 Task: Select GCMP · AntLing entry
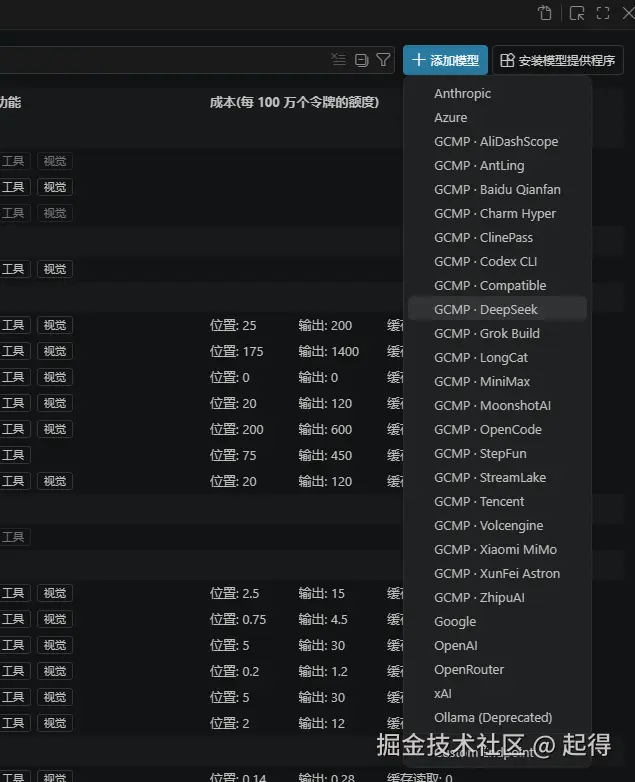[497, 166]
